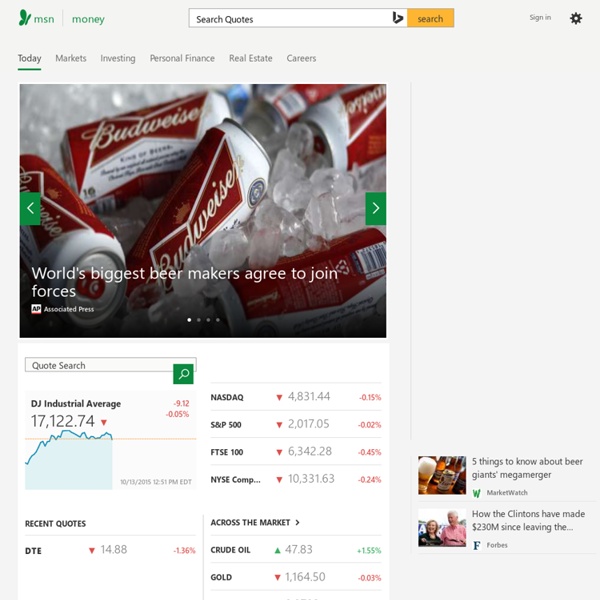Viewport: 600px width, 600px height.
Task: Click the Forbes source icon
Action: tap(476, 545)
